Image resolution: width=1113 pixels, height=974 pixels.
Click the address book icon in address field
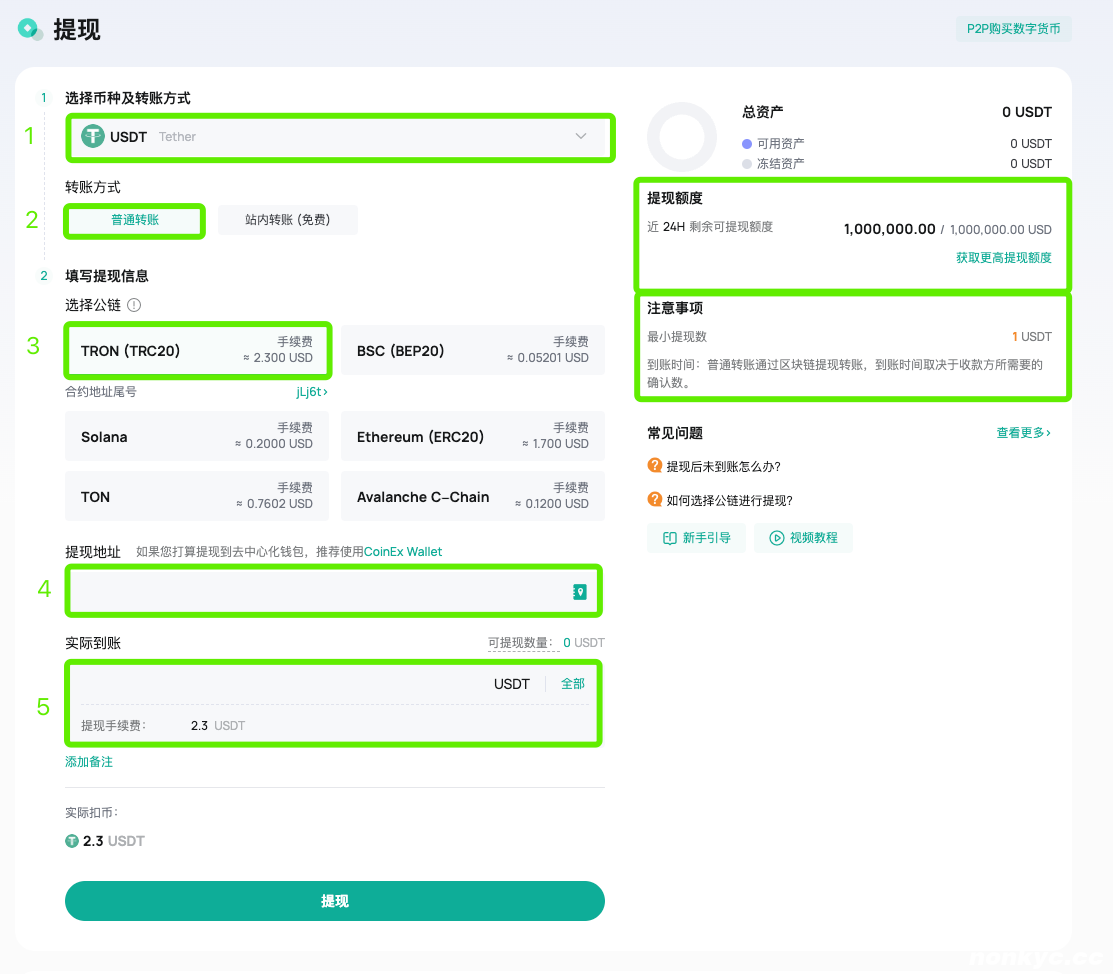pos(579,593)
